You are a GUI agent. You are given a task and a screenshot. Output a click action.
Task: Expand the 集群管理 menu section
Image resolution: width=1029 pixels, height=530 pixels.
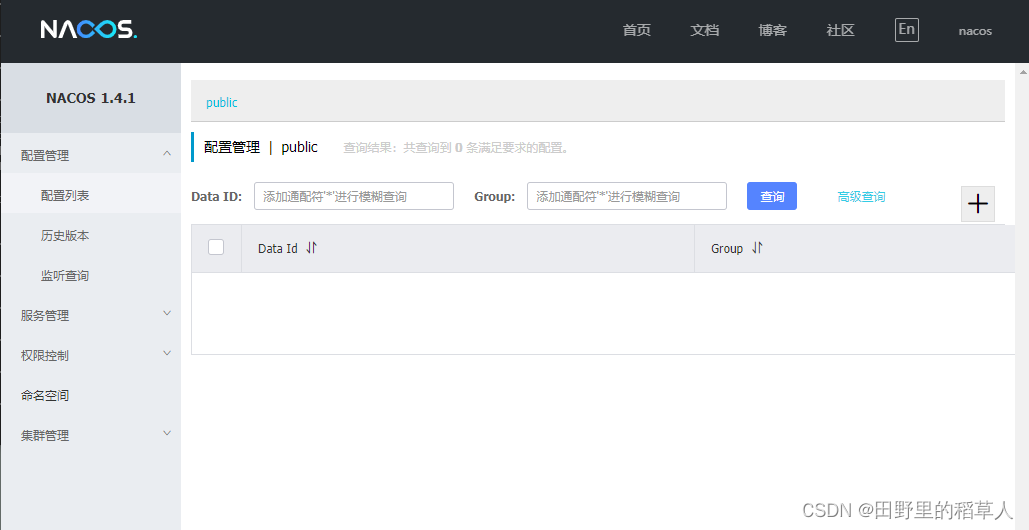[91, 435]
